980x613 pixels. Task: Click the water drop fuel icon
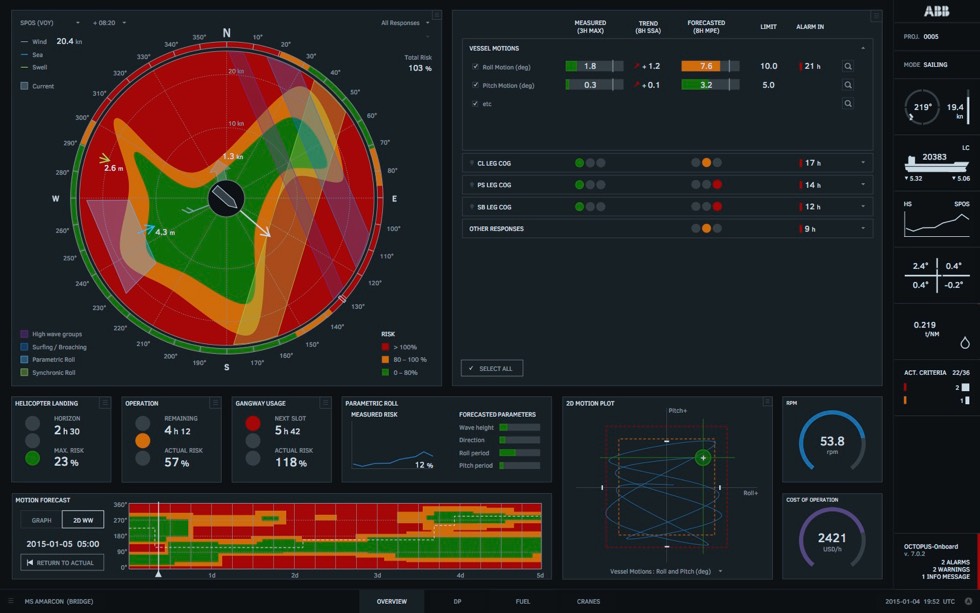(965, 342)
